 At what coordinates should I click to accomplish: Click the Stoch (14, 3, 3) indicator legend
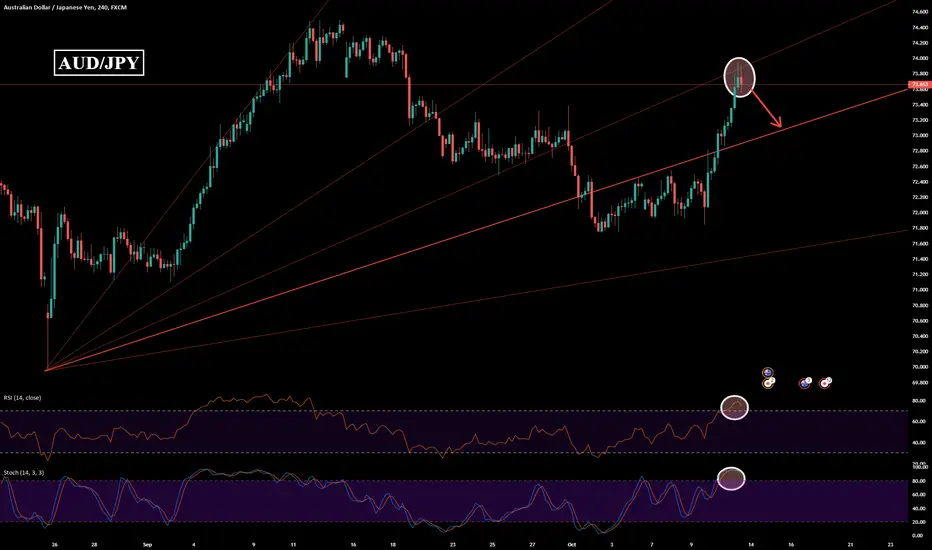click(x=24, y=473)
